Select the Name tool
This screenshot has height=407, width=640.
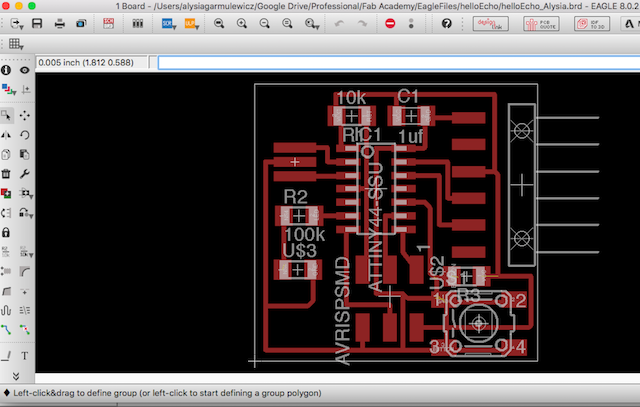(6, 252)
